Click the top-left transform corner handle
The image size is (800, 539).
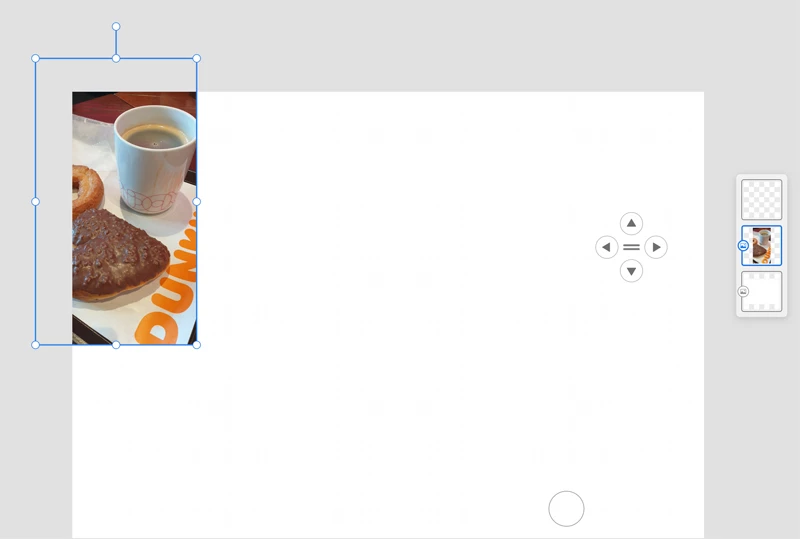36,59
